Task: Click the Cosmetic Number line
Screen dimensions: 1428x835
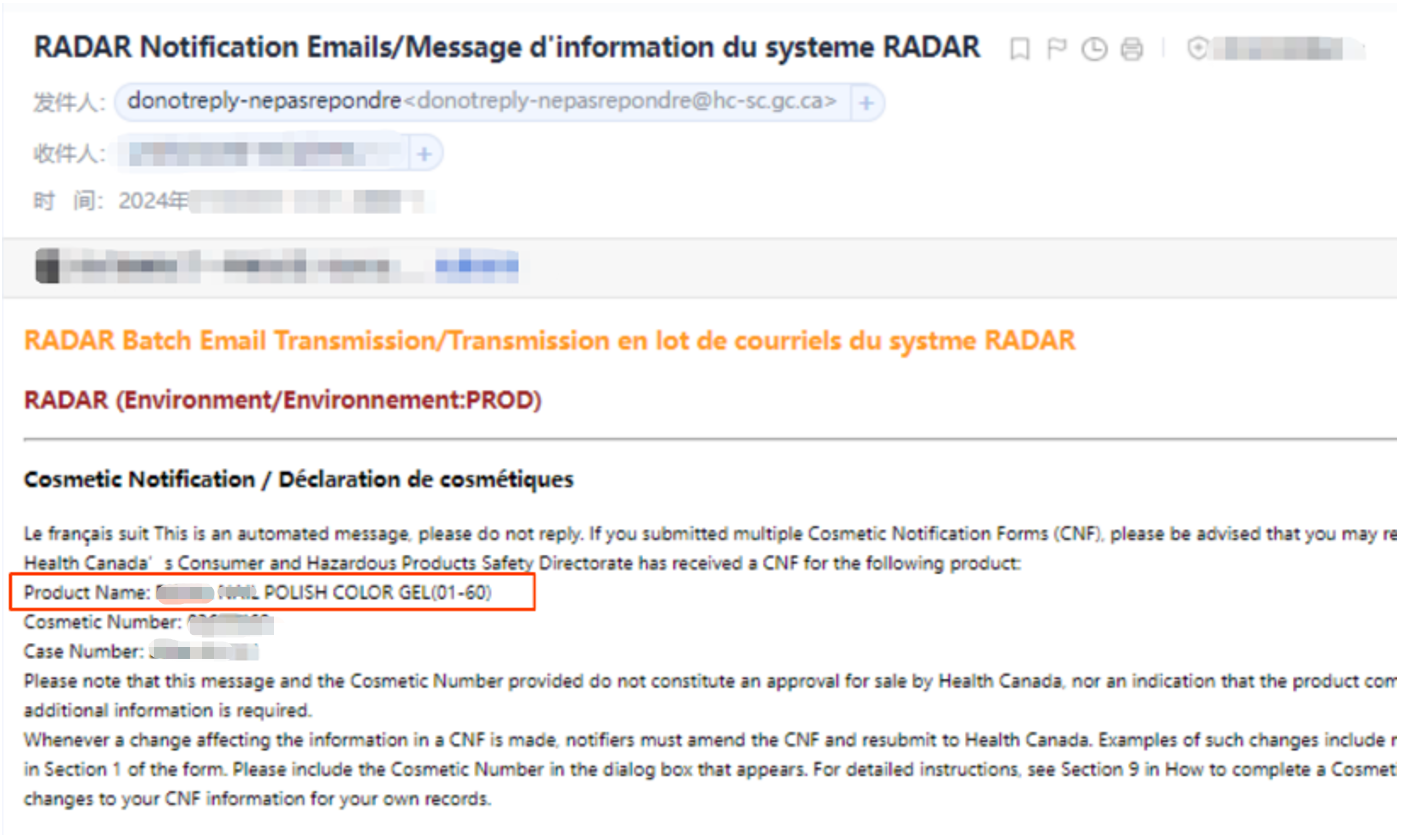Action: [148, 623]
